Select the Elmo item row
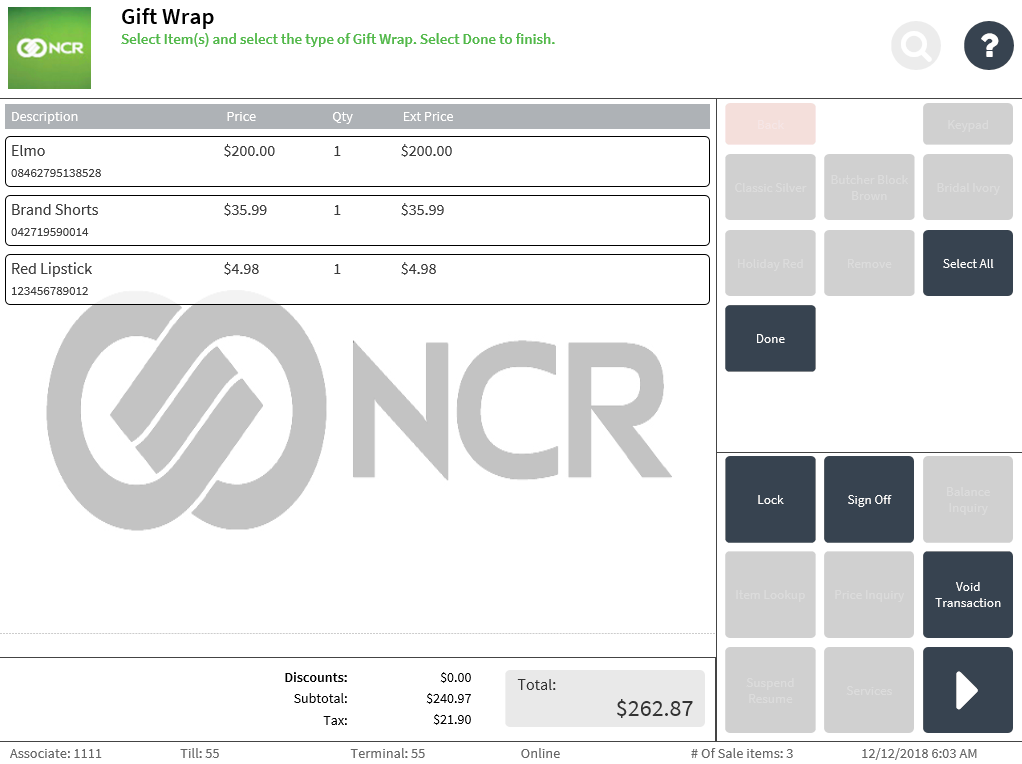The width and height of the screenshot is (1022, 764). (357, 161)
